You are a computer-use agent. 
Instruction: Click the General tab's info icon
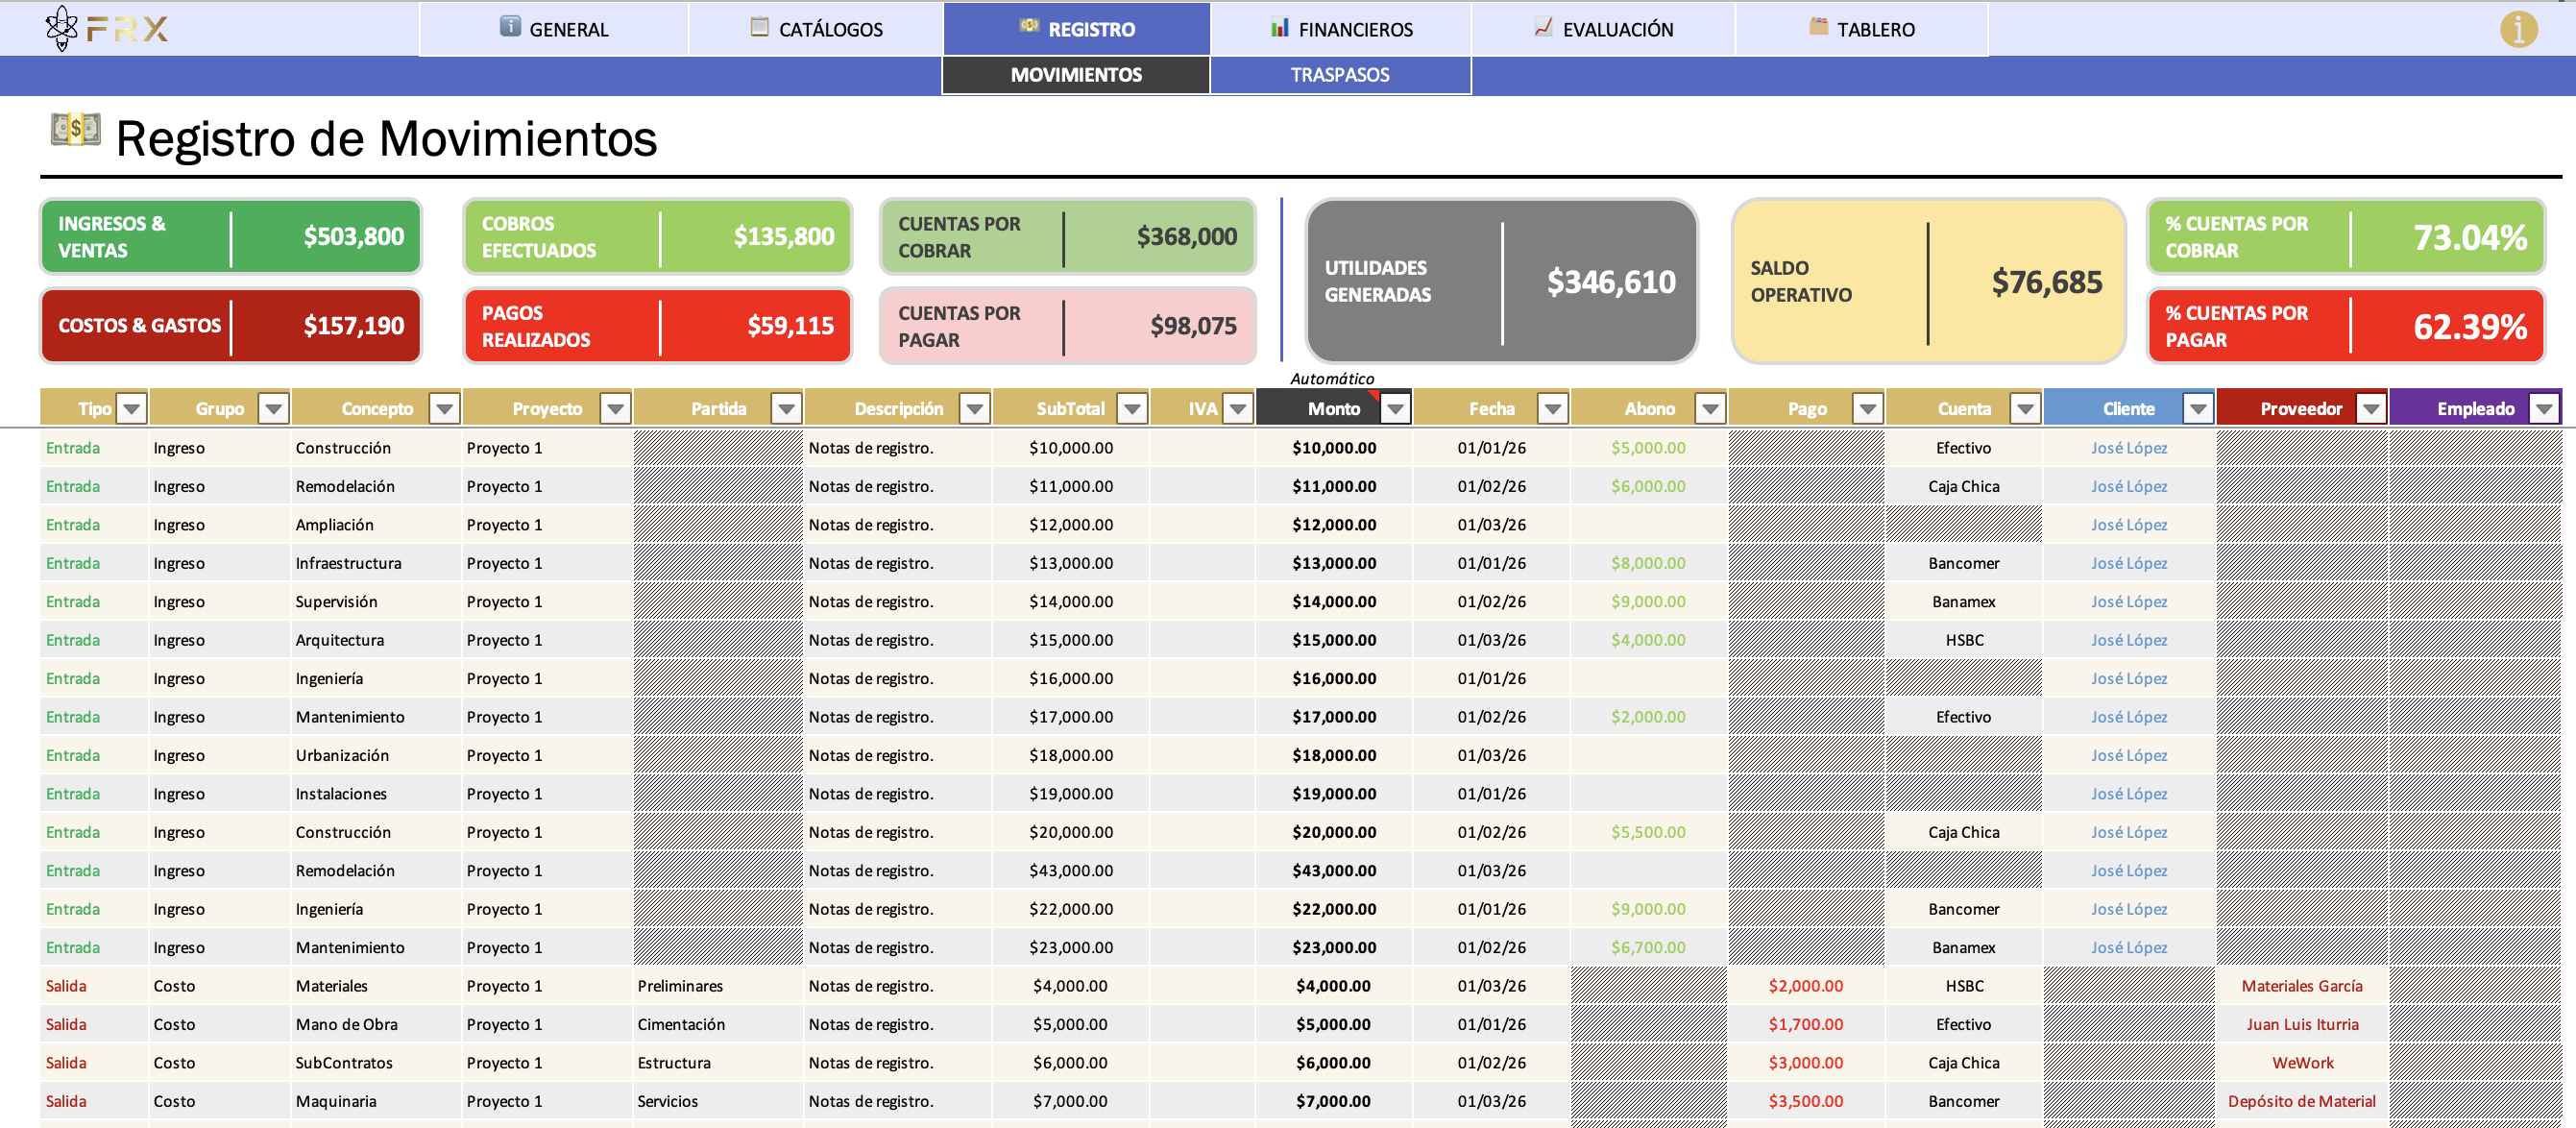(510, 27)
